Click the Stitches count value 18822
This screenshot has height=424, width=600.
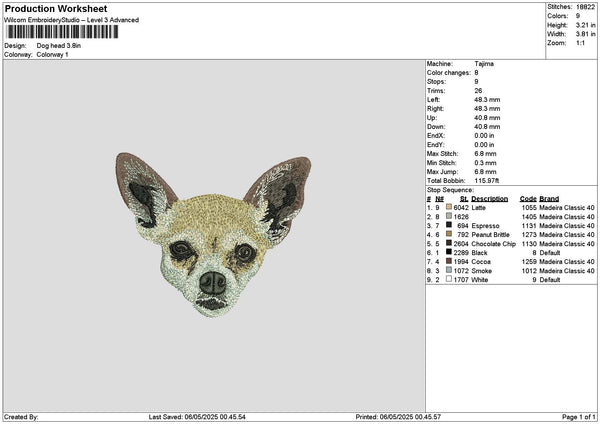tap(585, 7)
